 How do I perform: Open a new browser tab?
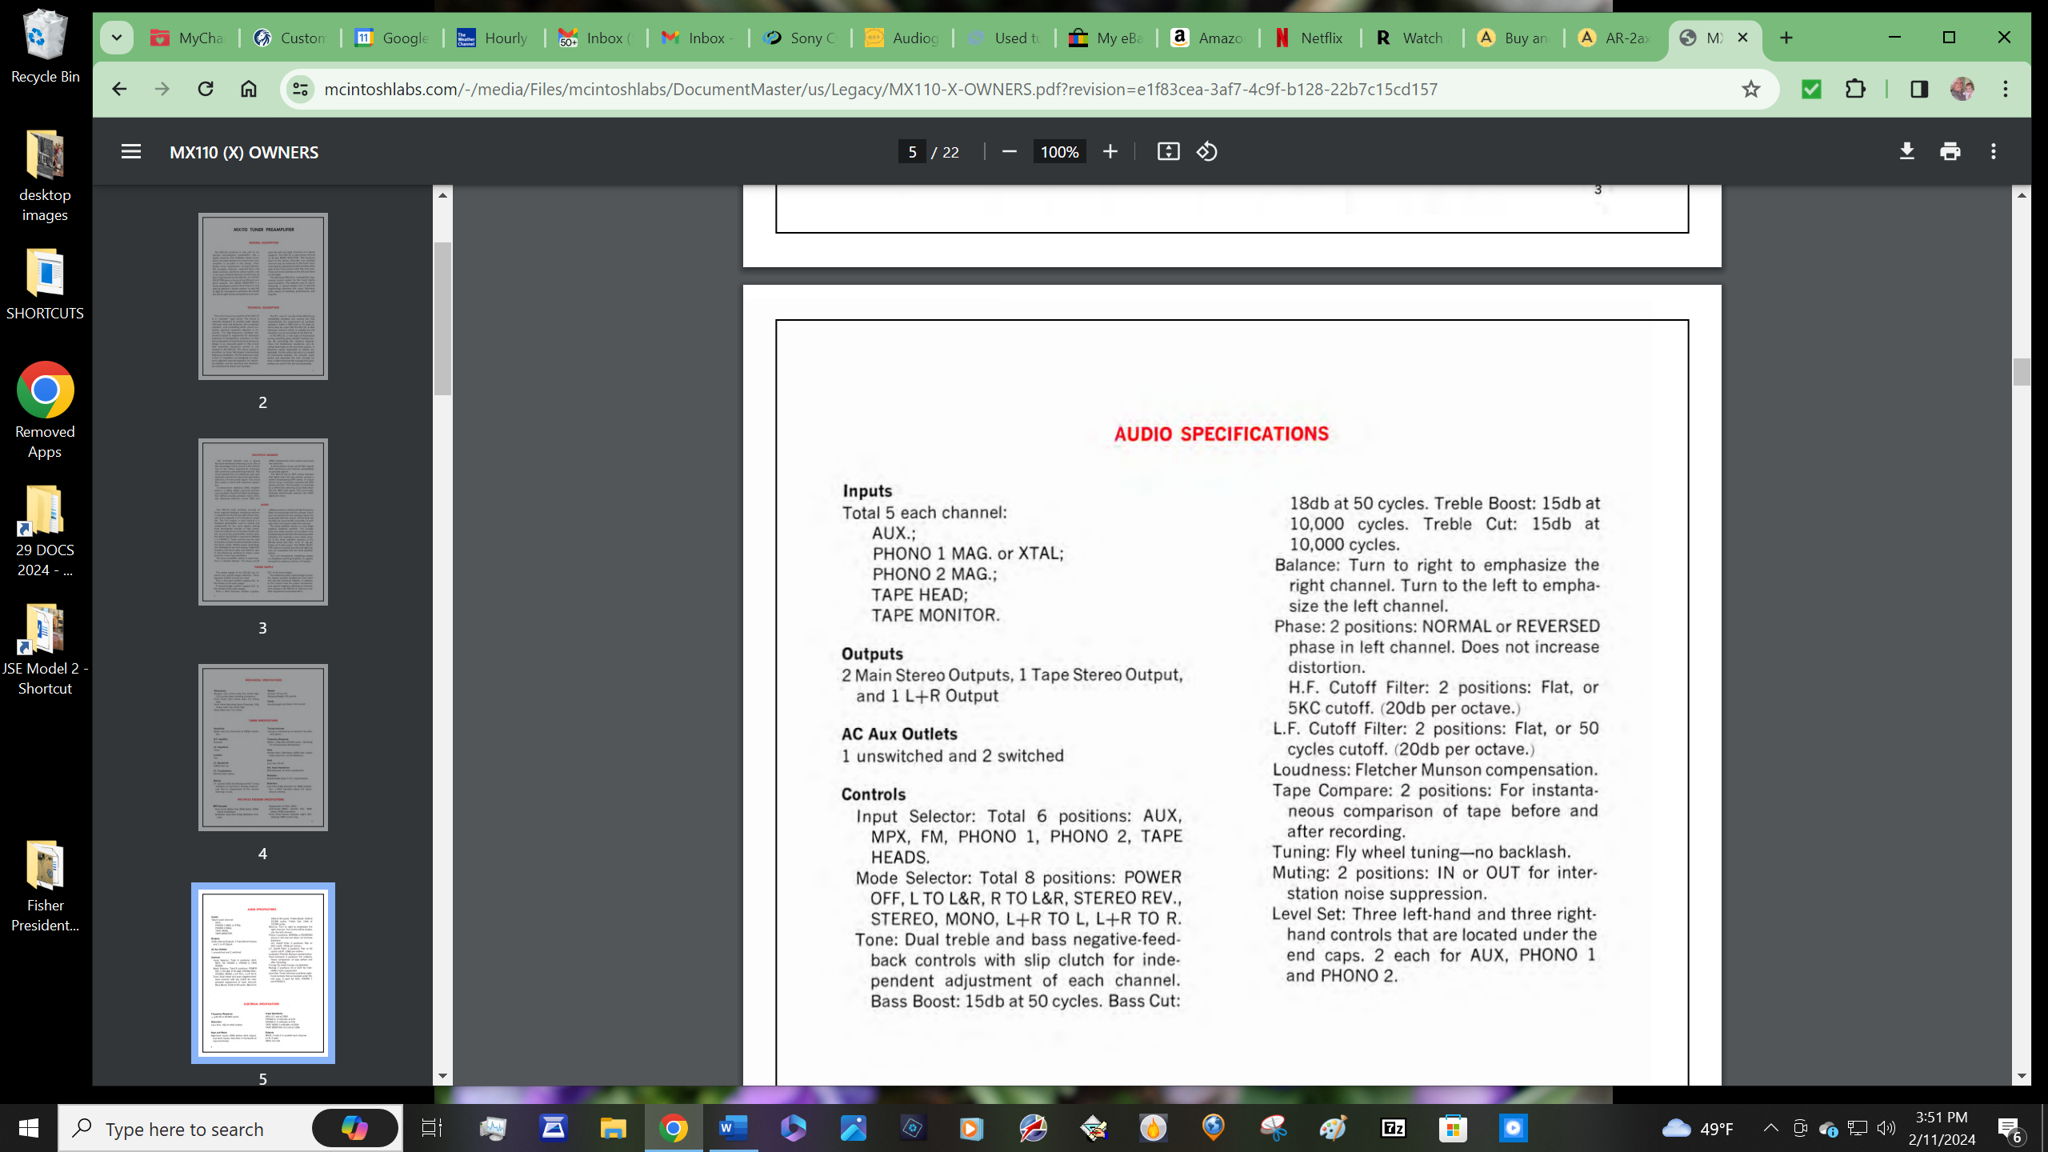[x=1786, y=38]
